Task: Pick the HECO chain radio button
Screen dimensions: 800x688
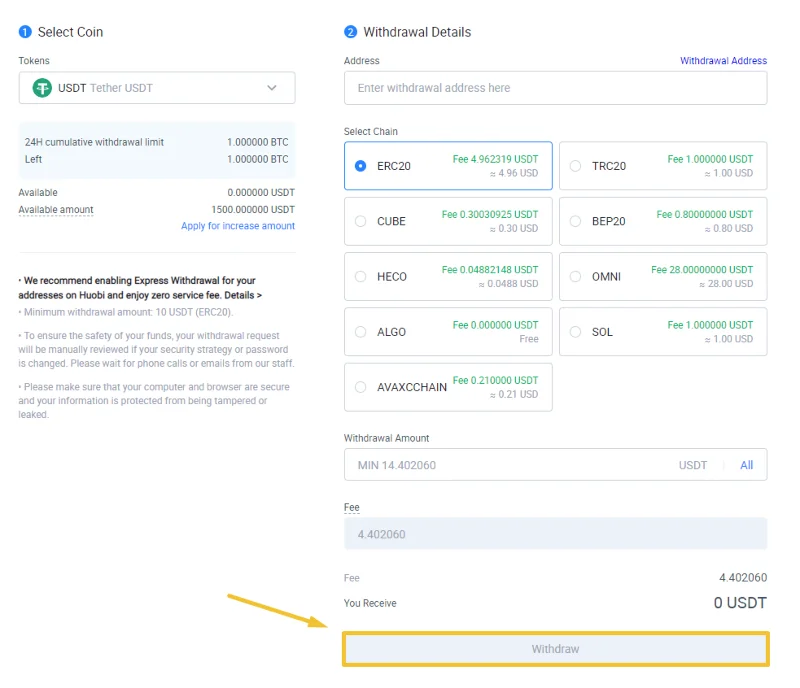Action: [x=361, y=277]
